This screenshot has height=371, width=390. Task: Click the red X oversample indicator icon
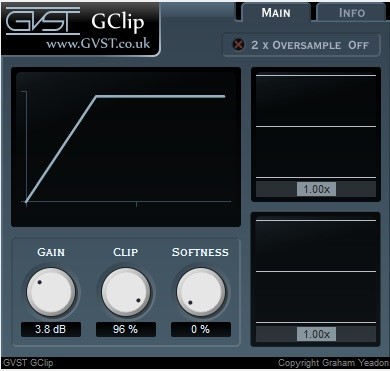(x=238, y=45)
